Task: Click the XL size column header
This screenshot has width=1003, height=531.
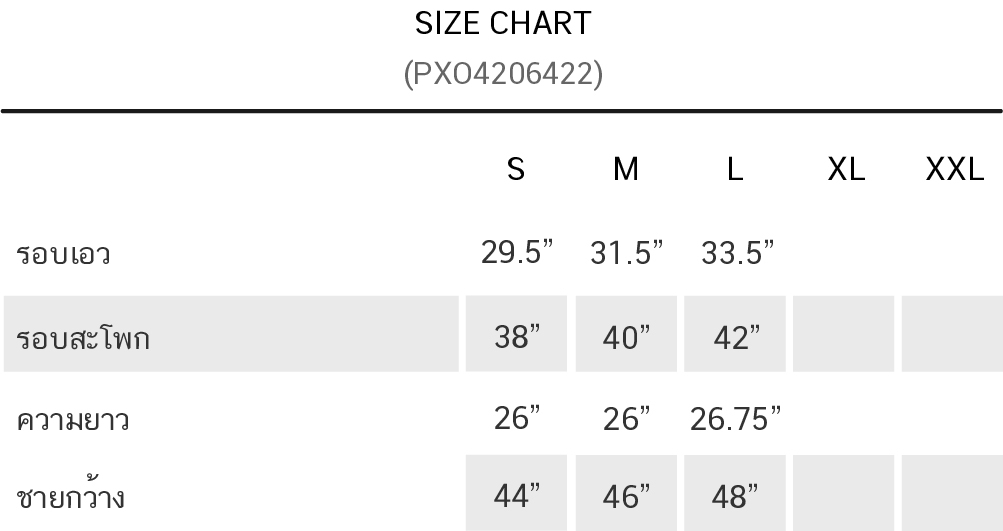Action: point(846,170)
